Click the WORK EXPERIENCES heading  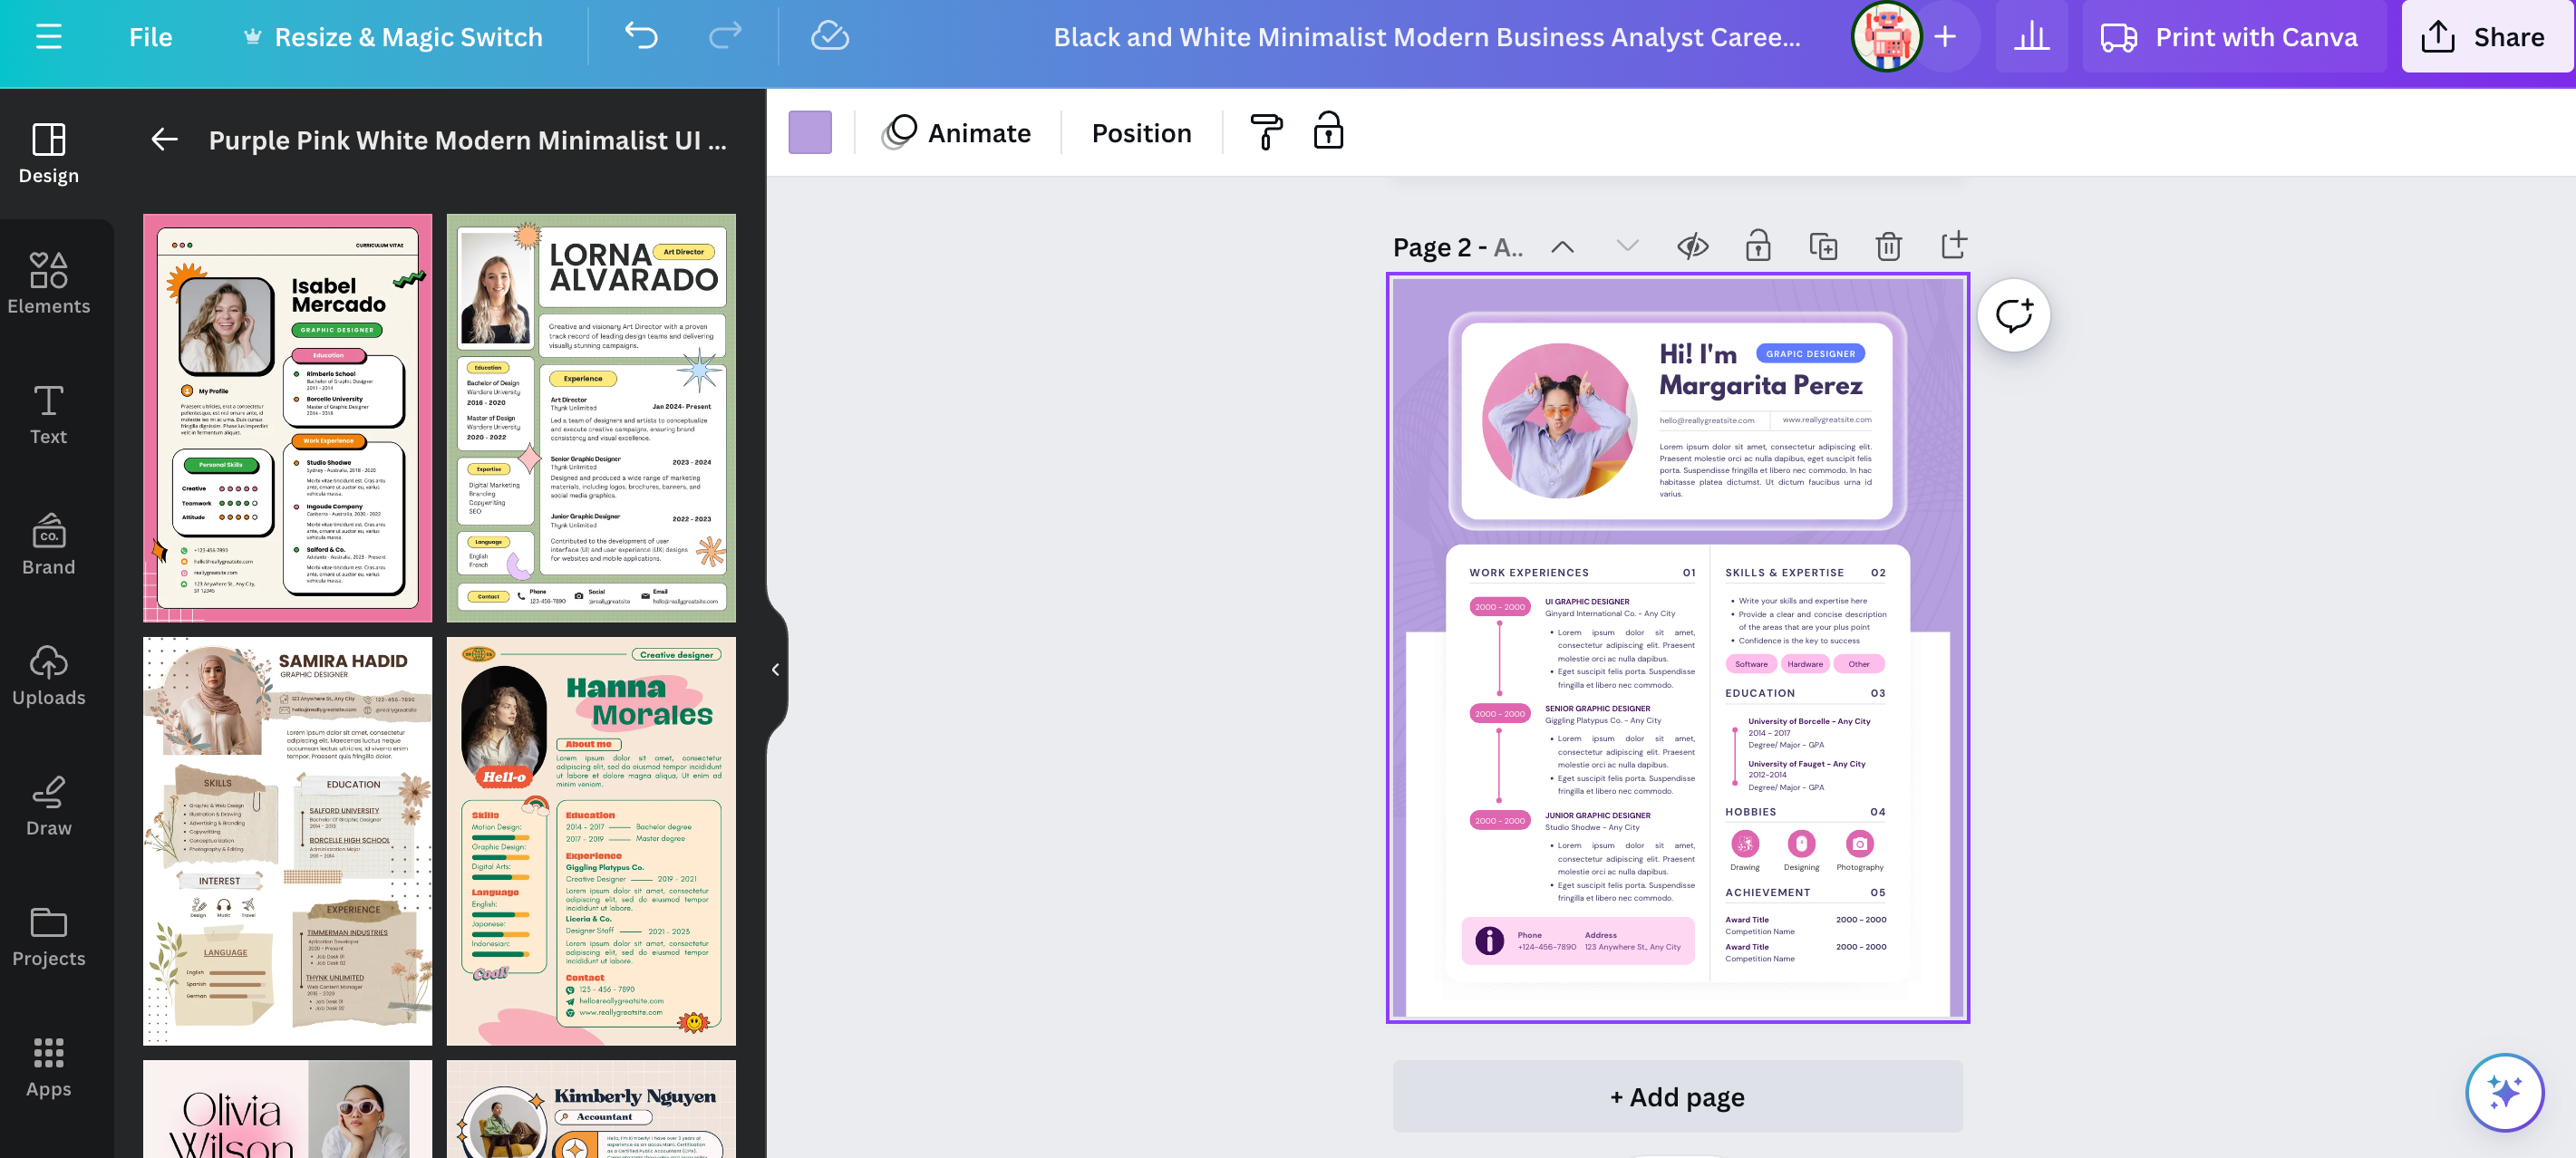tap(1528, 573)
